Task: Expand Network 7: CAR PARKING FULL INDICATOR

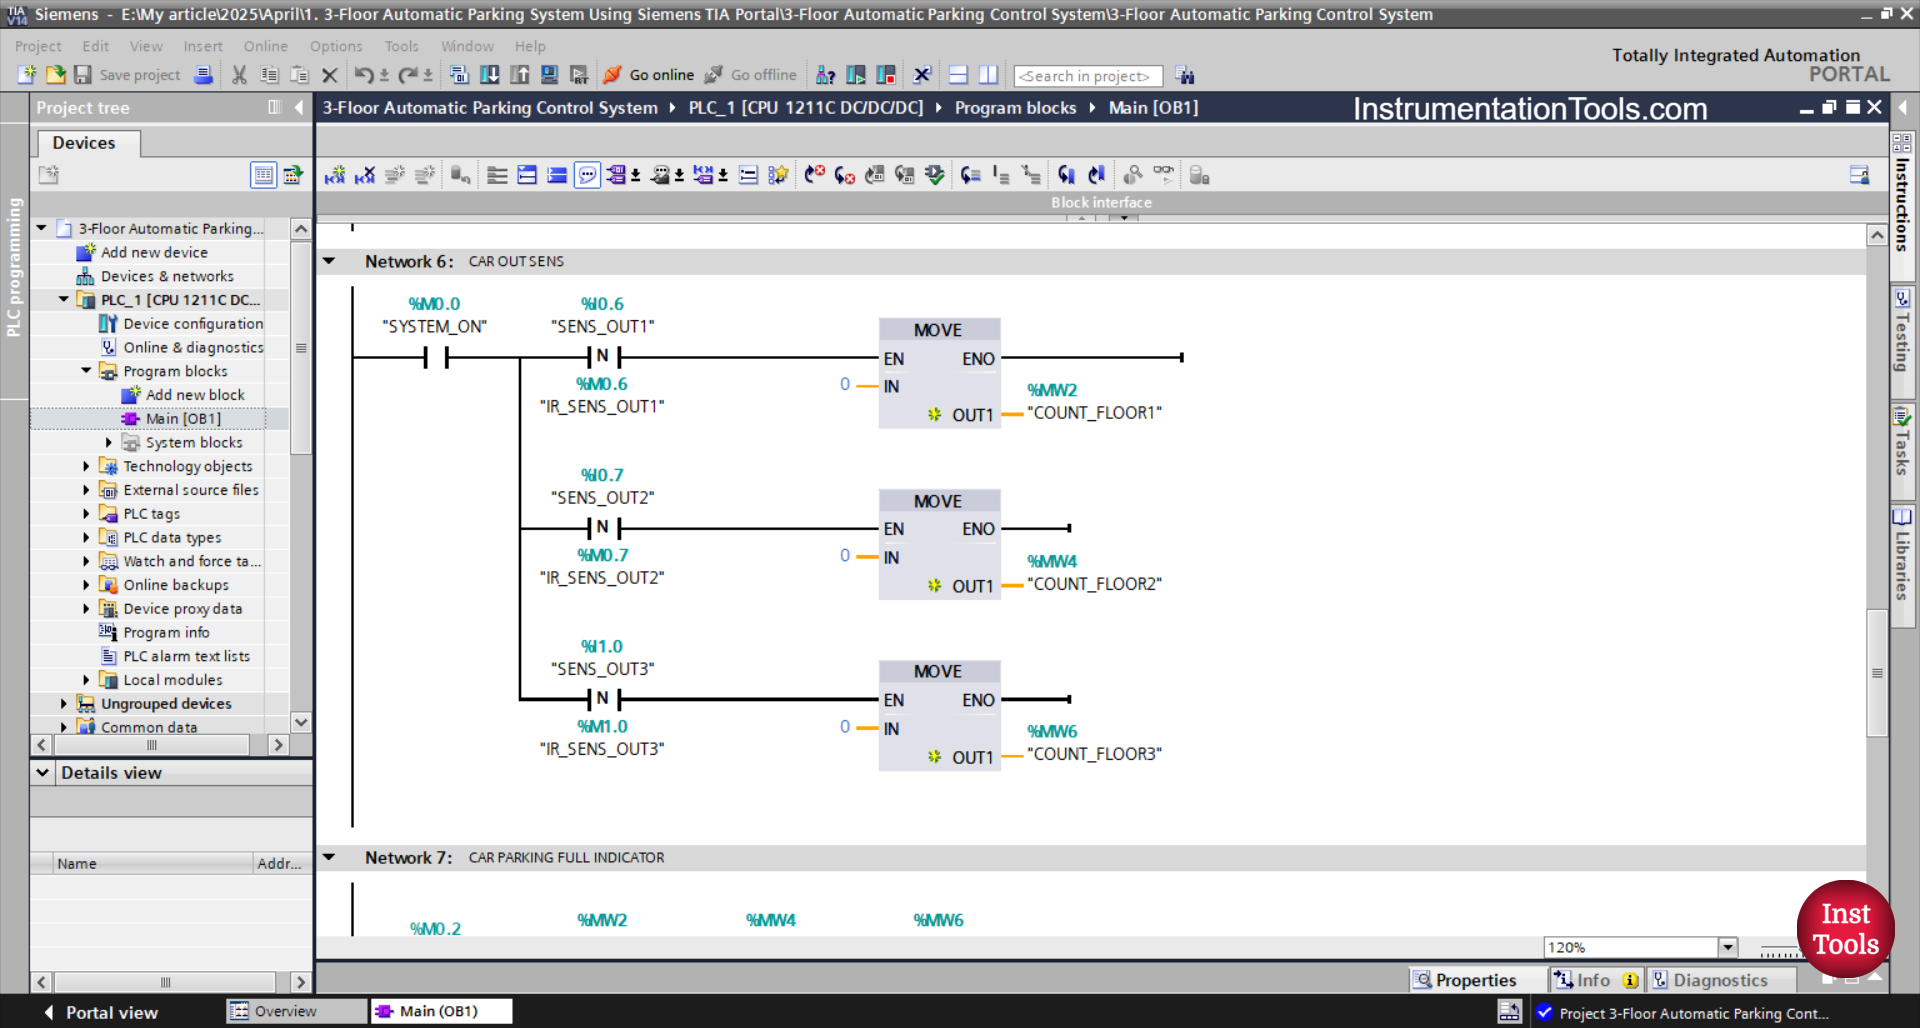Action: [330, 857]
